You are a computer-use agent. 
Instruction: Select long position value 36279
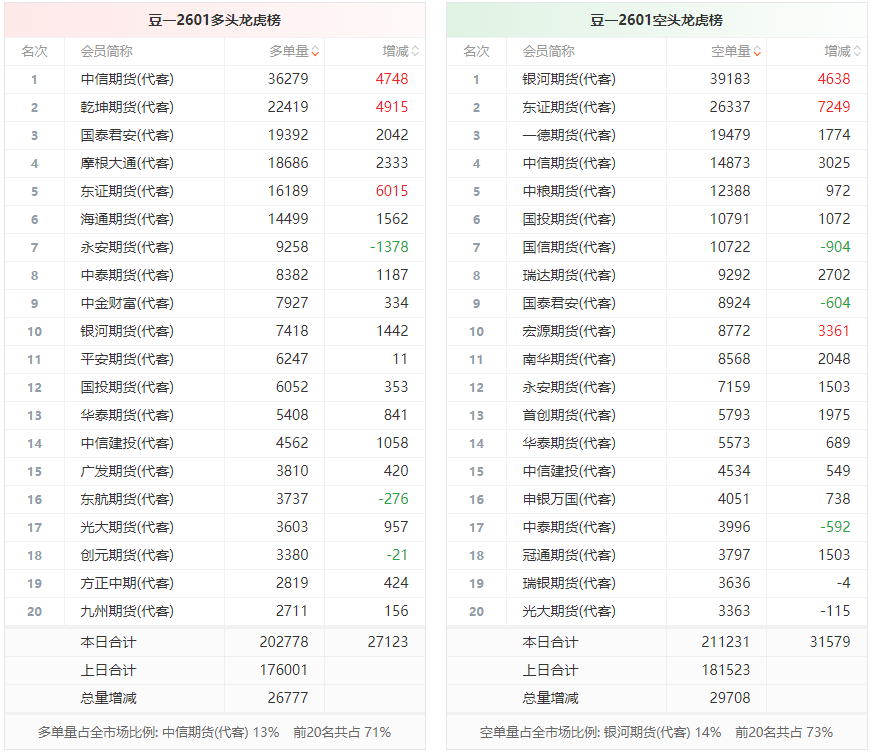288,79
